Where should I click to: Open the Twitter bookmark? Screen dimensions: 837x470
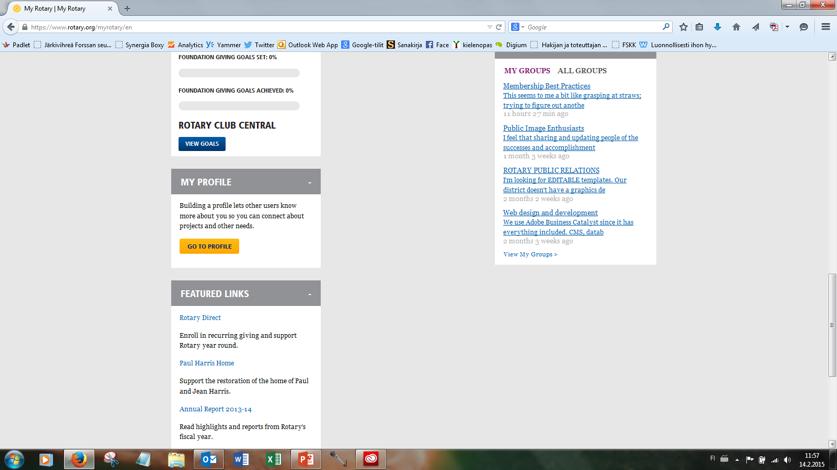[x=259, y=45]
